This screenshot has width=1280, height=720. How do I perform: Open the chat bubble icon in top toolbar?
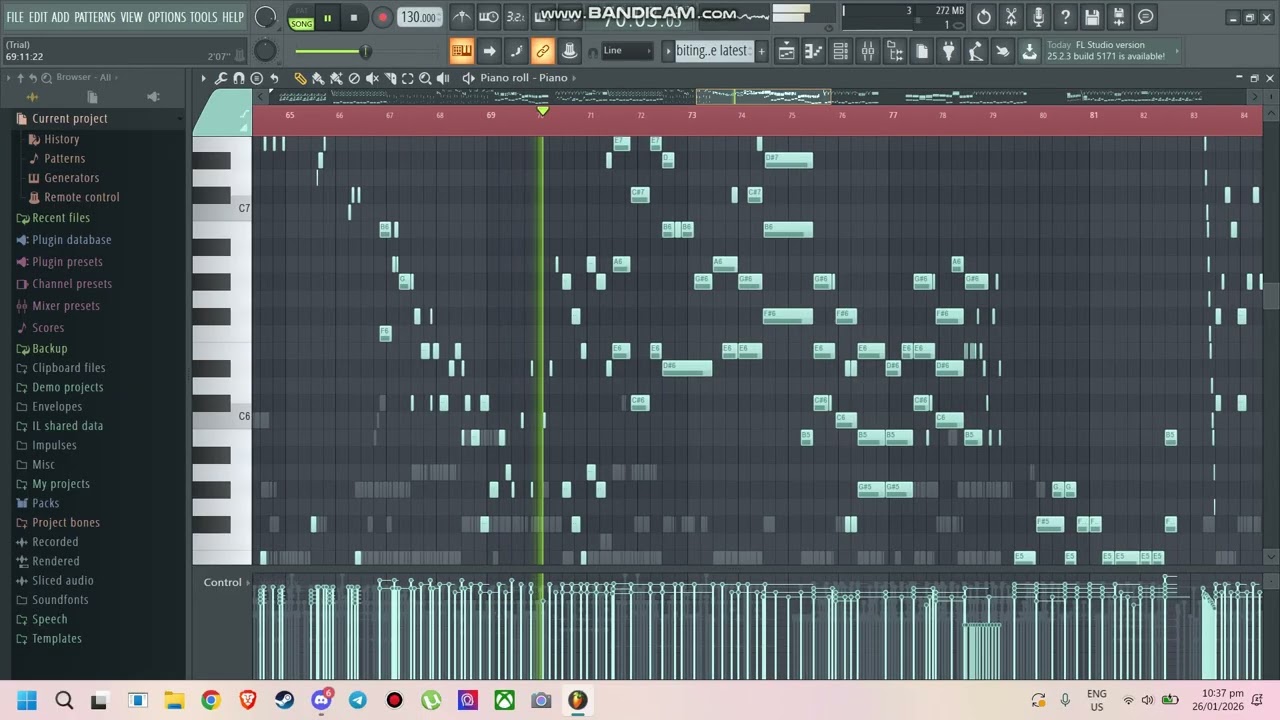pyautogui.click(x=1146, y=17)
